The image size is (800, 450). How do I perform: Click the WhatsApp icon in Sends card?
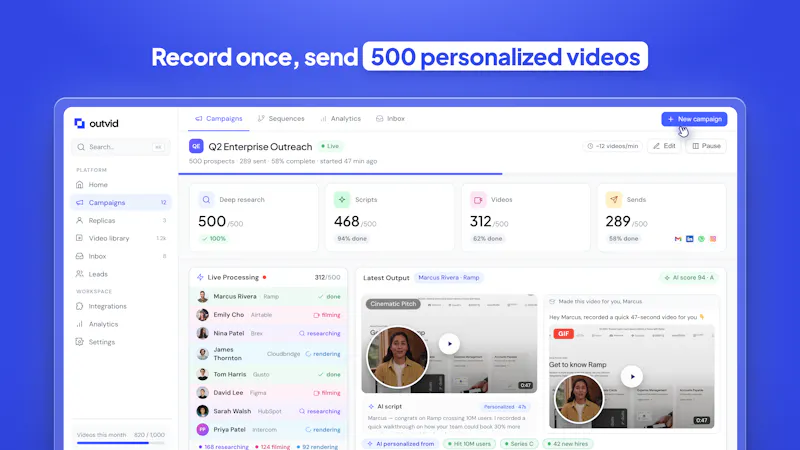[x=702, y=239]
